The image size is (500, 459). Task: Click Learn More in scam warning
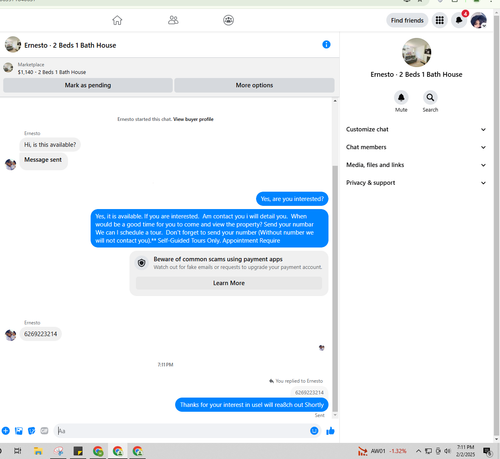tap(229, 283)
